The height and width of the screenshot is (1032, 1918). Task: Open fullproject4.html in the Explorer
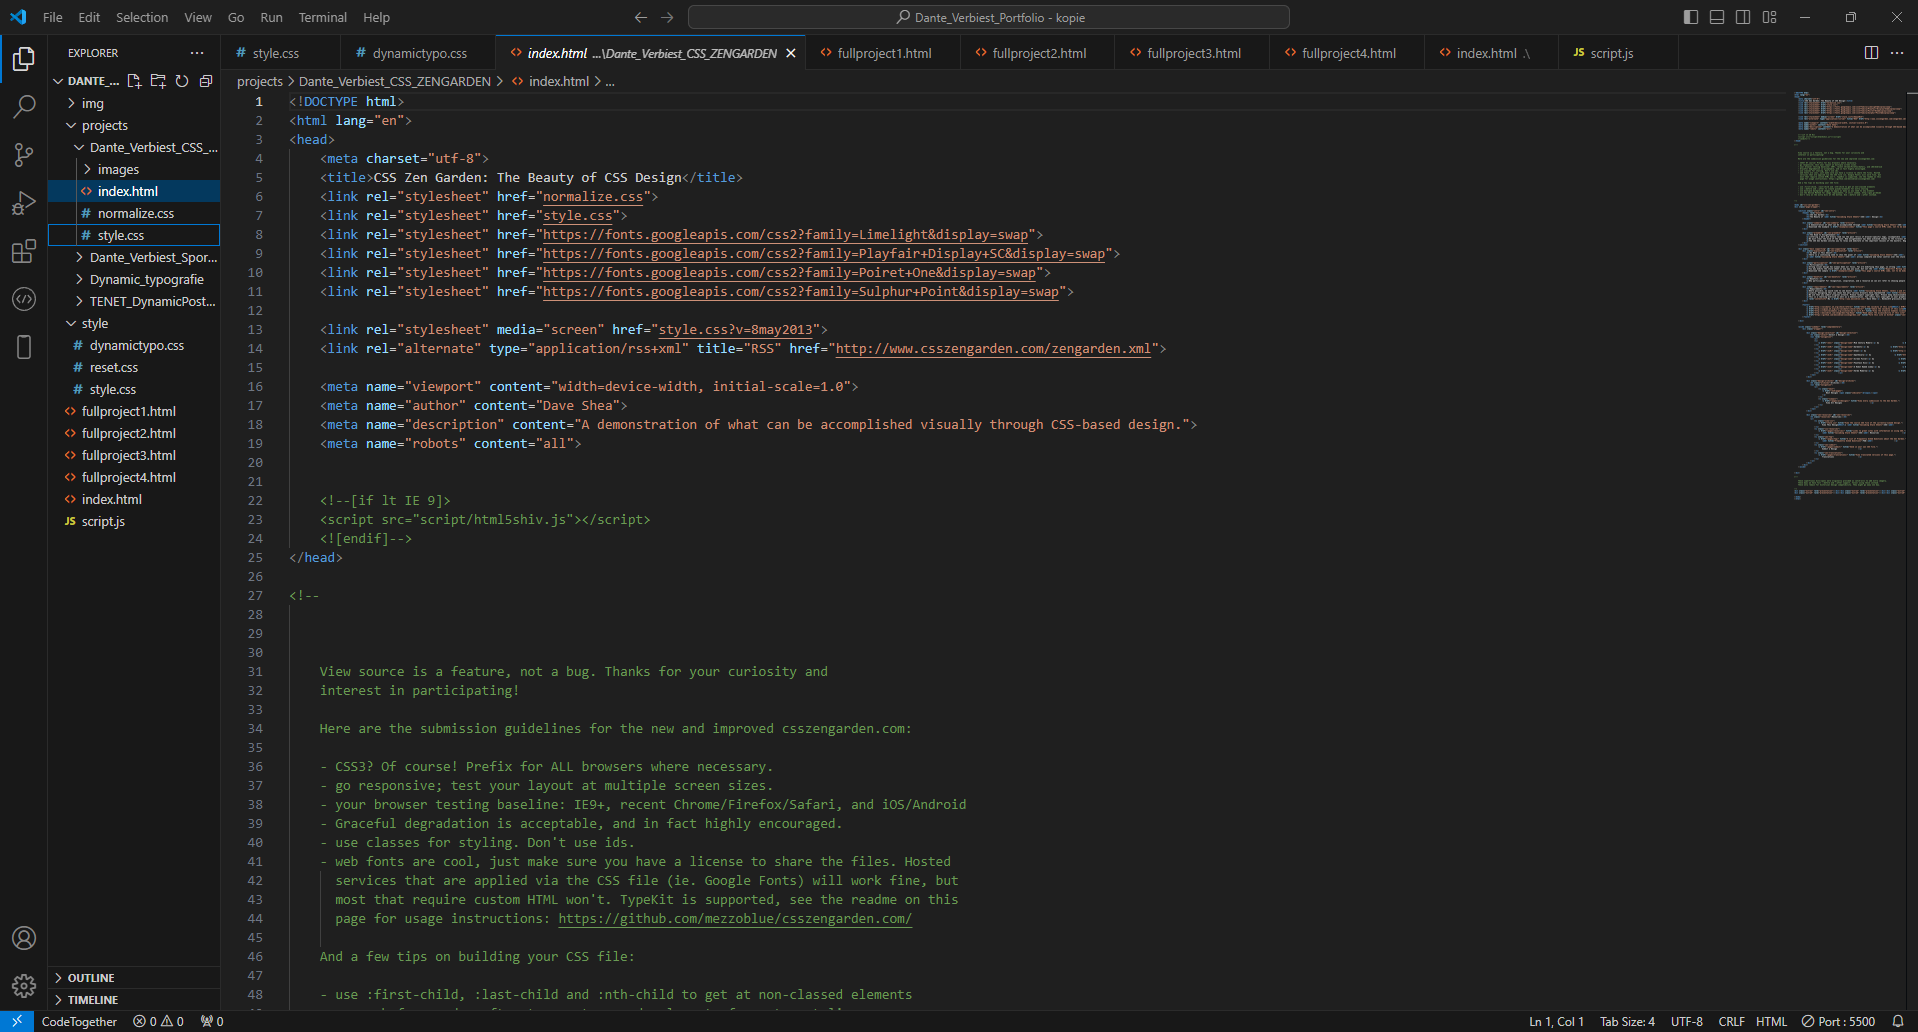click(134, 477)
